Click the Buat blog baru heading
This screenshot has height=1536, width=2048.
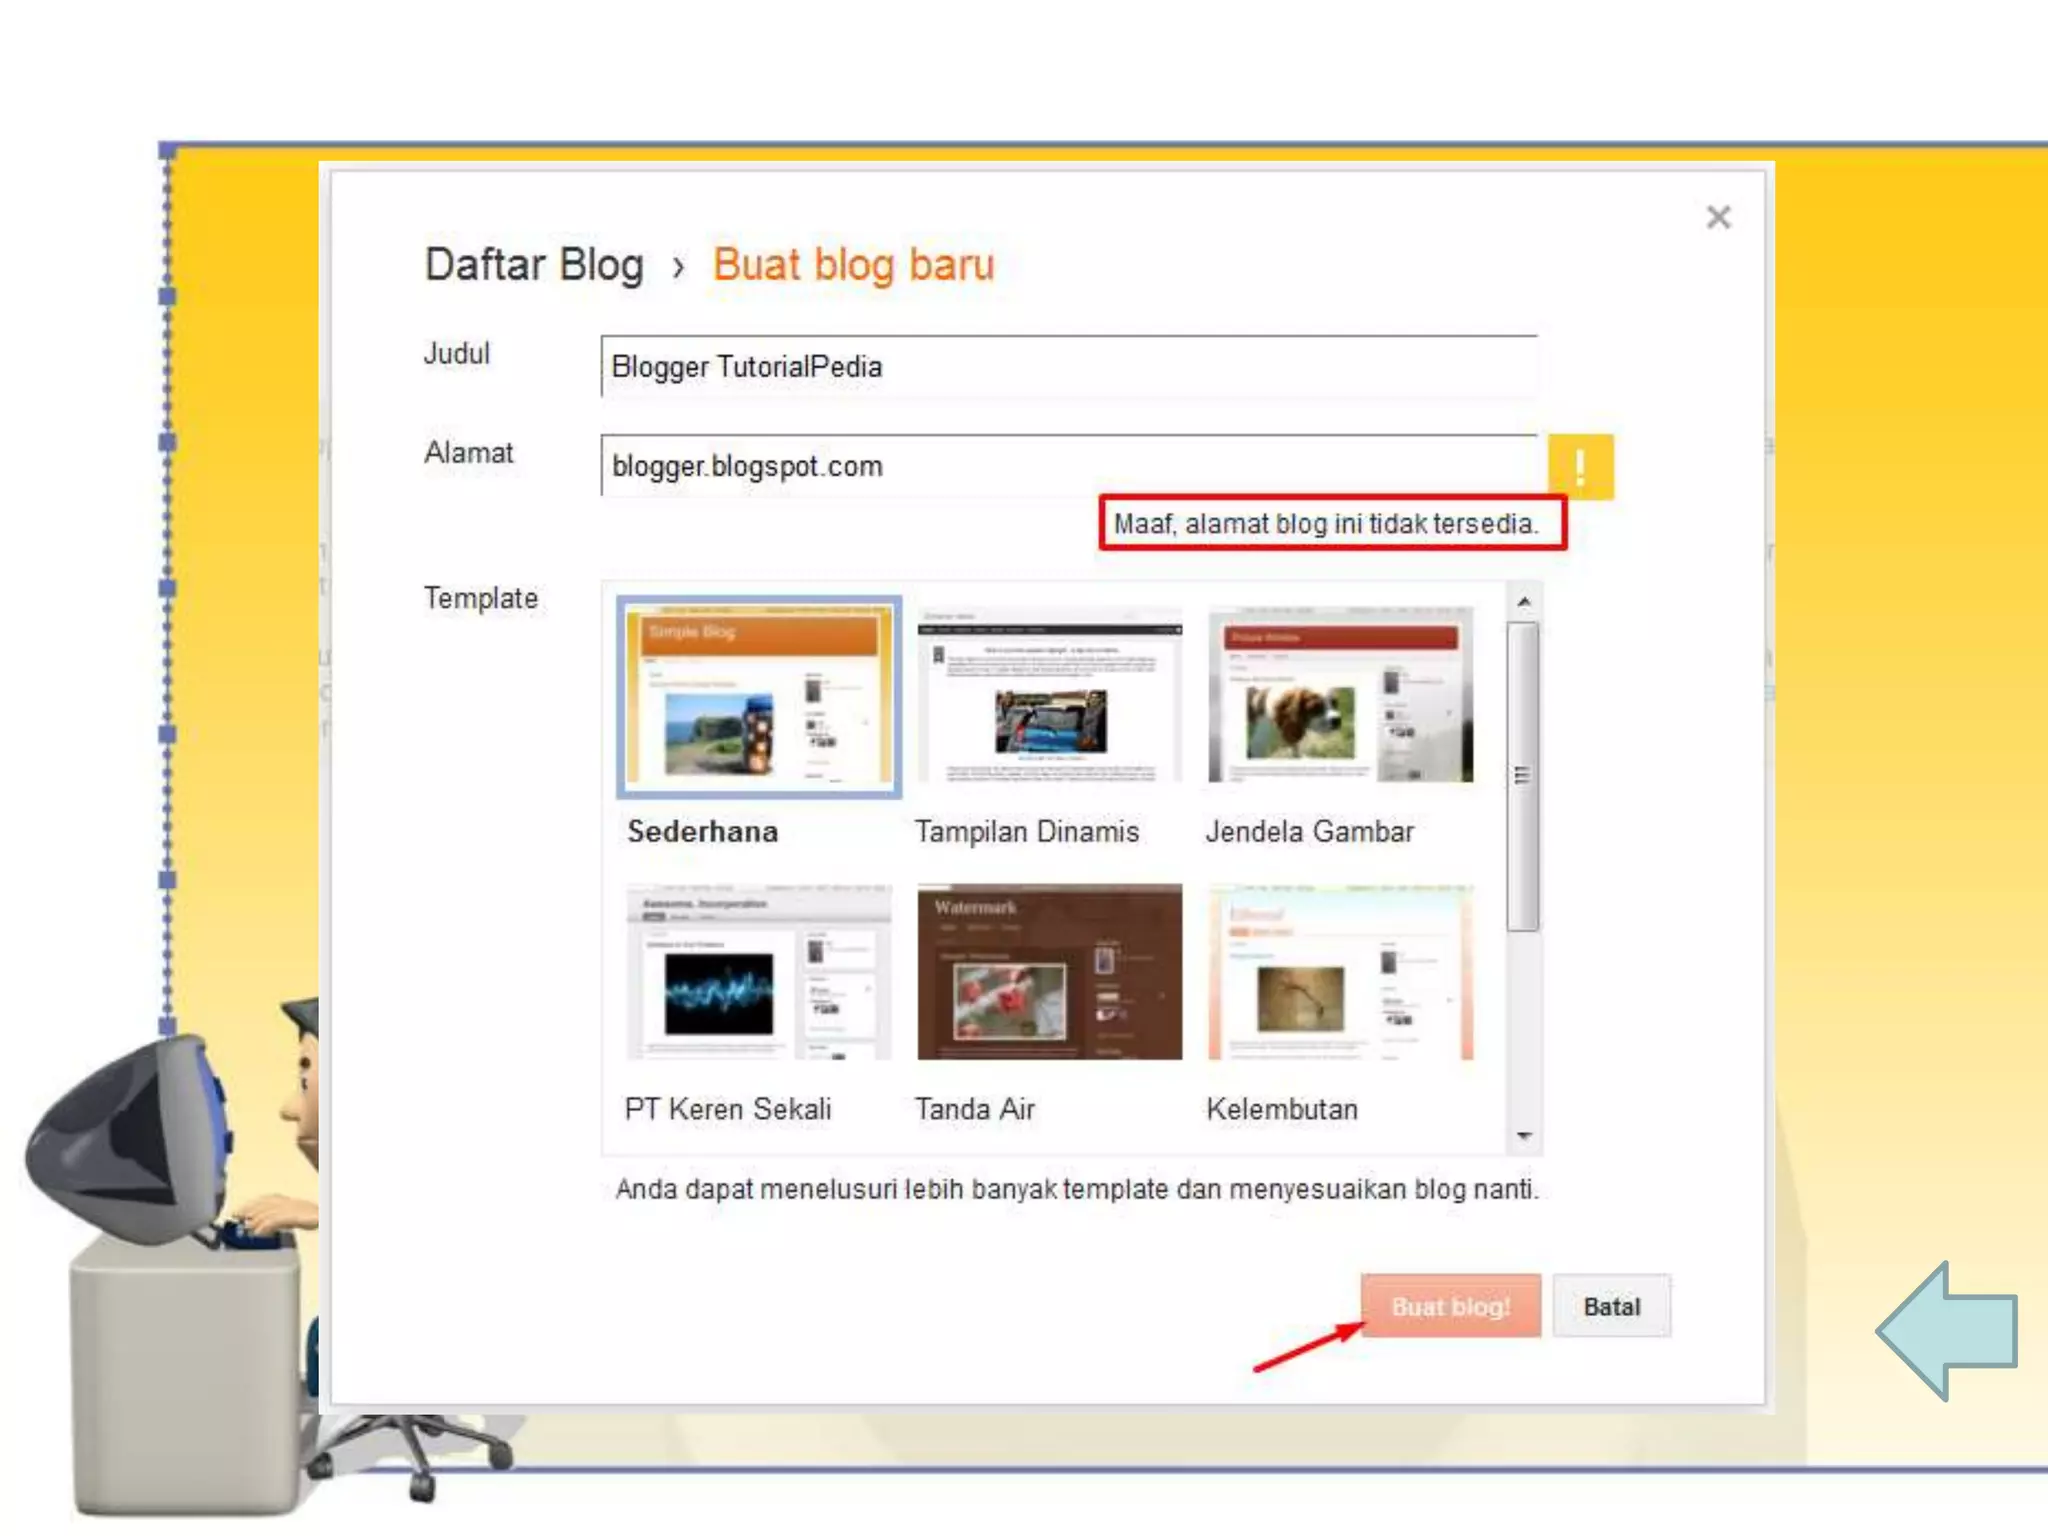coord(853,265)
